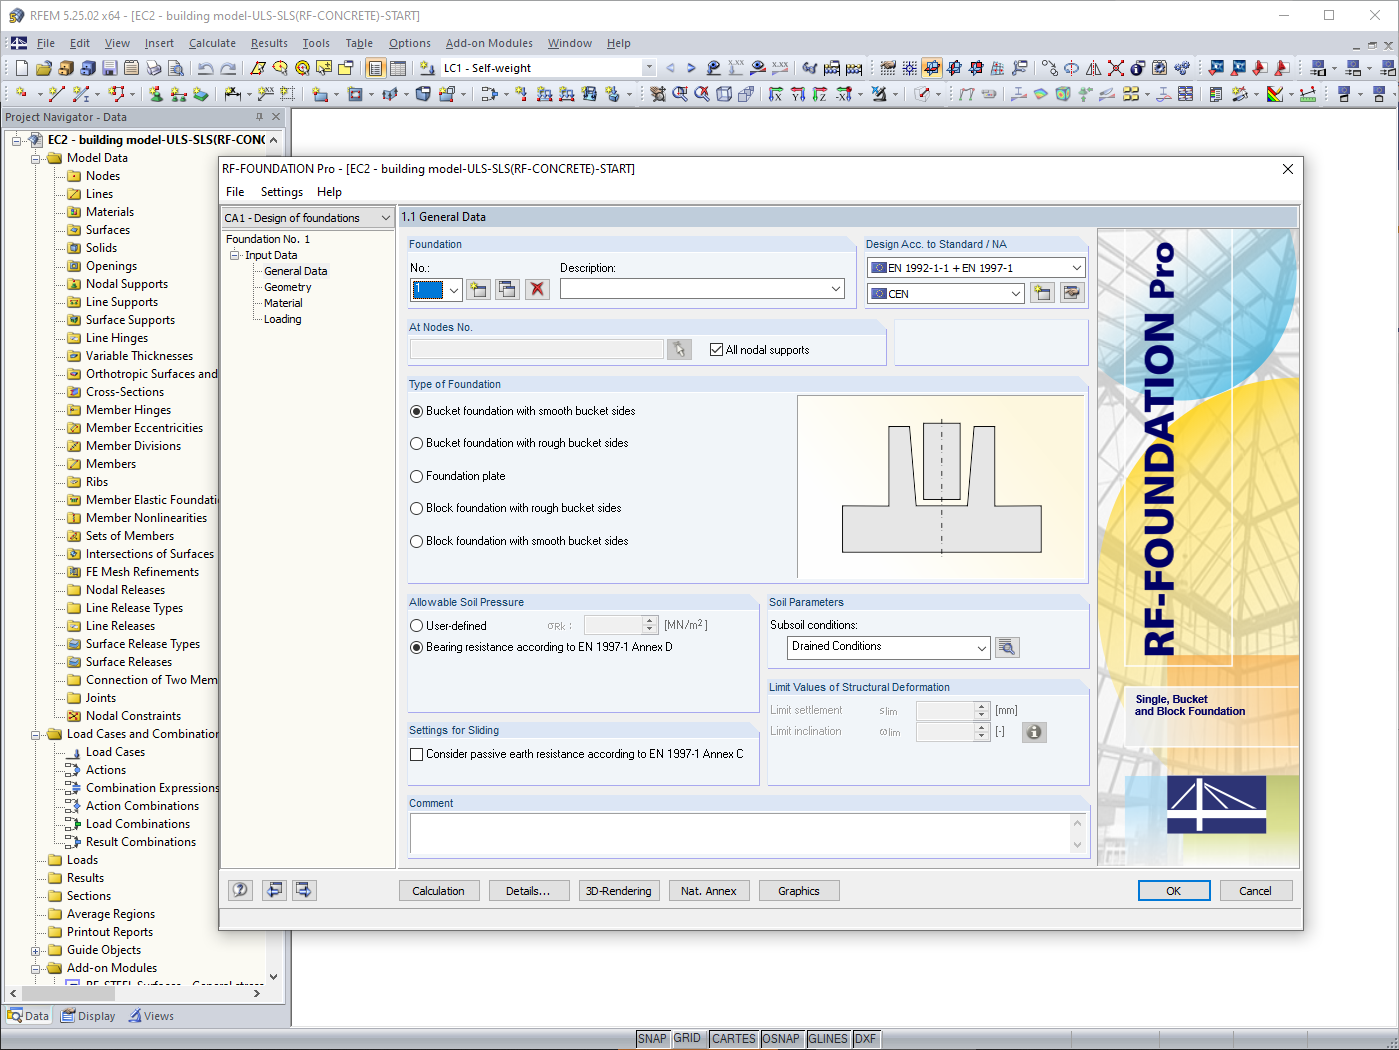The height and width of the screenshot is (1050, 1399).
Task: Create a new foundation case with the New icon
Action: 478,288
